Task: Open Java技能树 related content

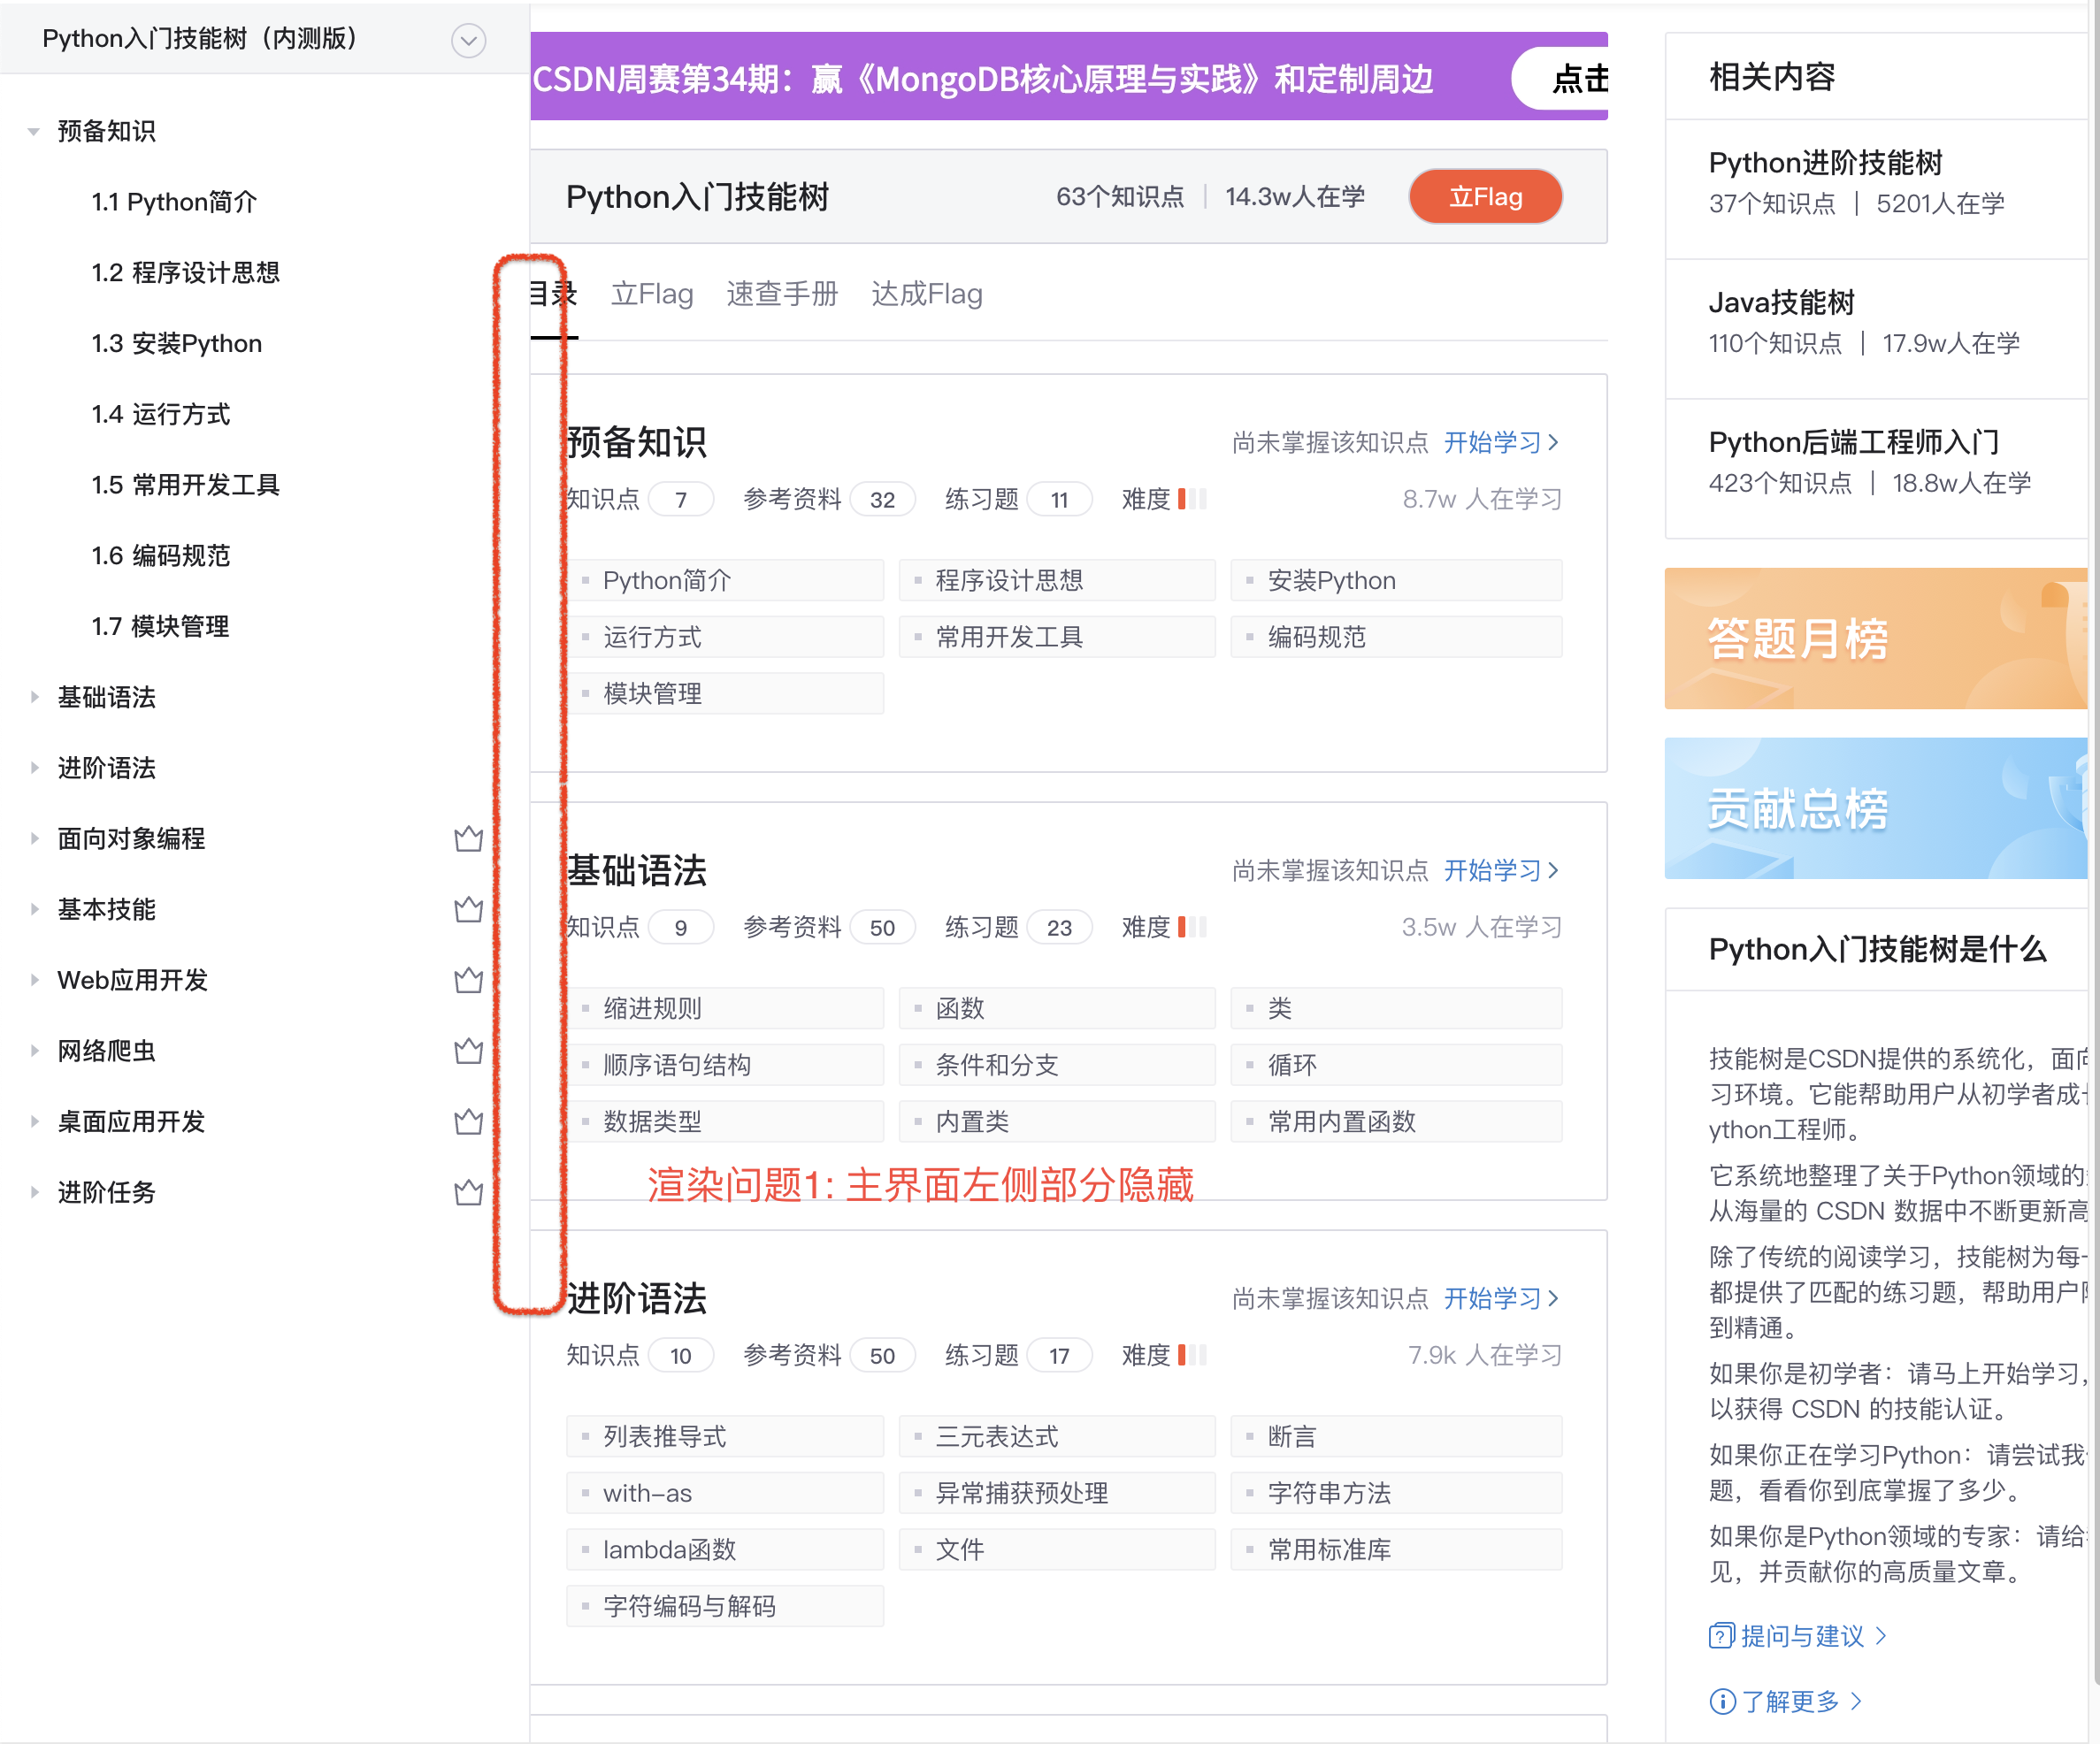Action: coord(1781,302)
